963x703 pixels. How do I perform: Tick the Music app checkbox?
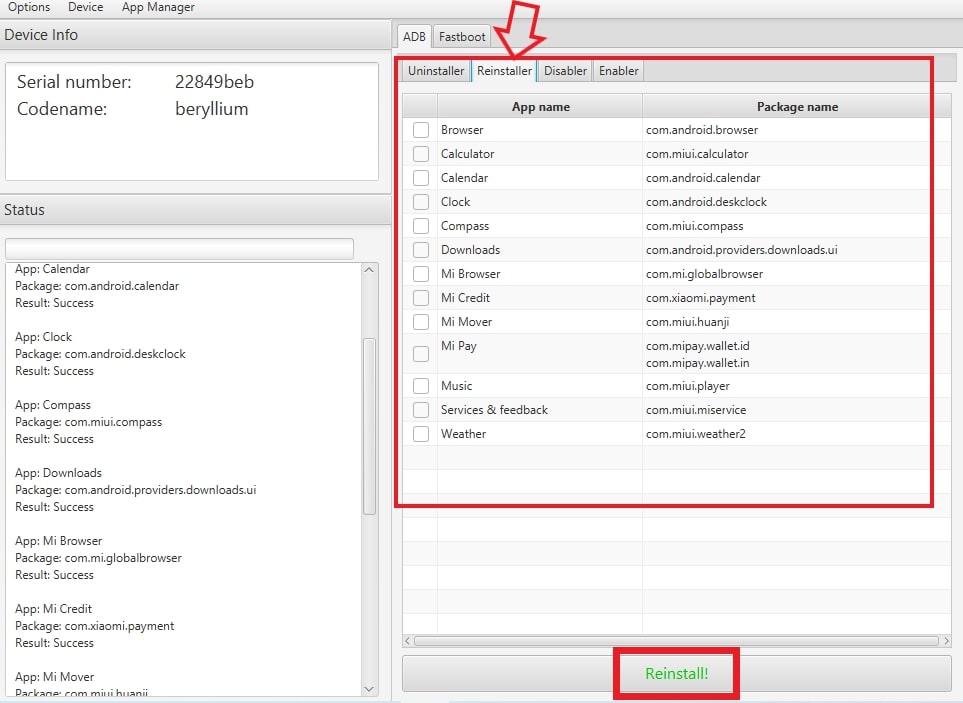(x=421, y=386)
